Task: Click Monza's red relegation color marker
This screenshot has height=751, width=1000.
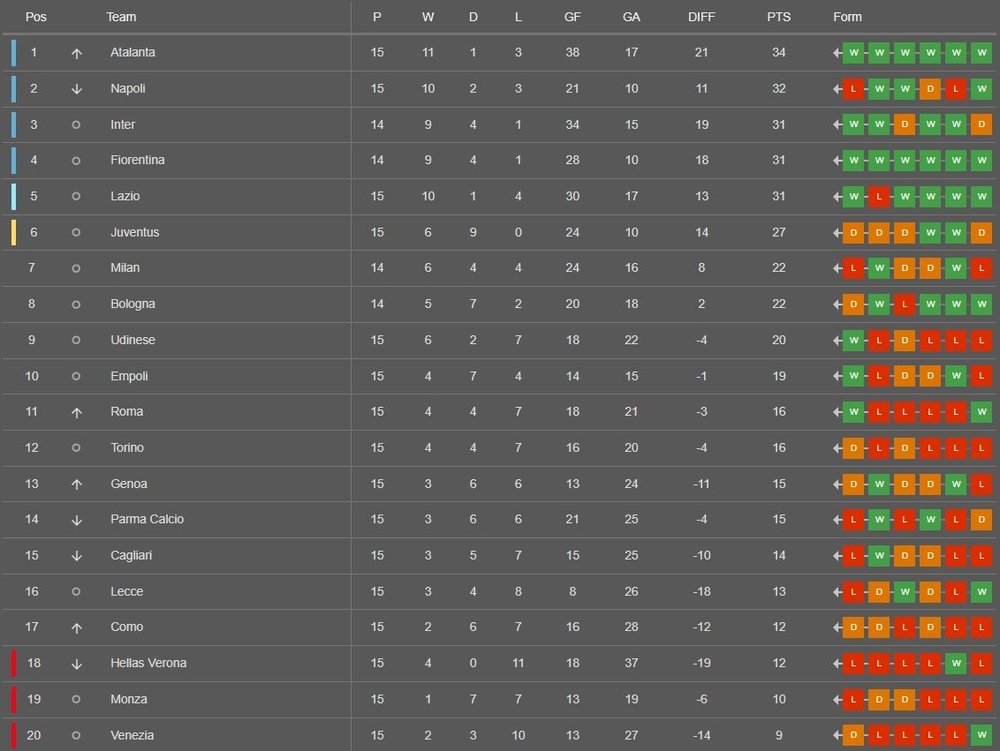Action: pyautogui.click(x=14, y=699)
